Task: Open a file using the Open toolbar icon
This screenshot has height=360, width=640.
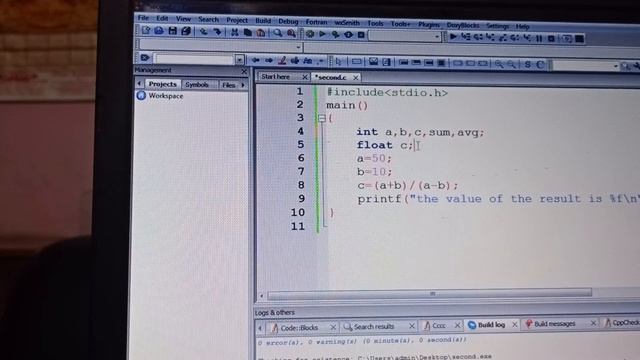Action: pos(159,31)
